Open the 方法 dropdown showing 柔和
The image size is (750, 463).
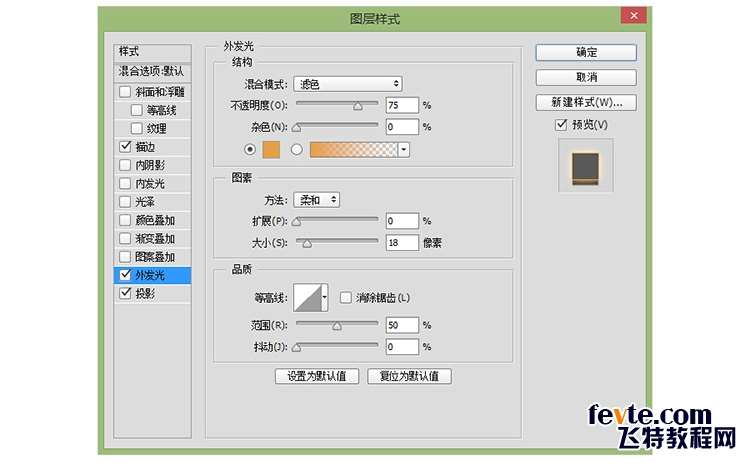click(x=317, y=199)
